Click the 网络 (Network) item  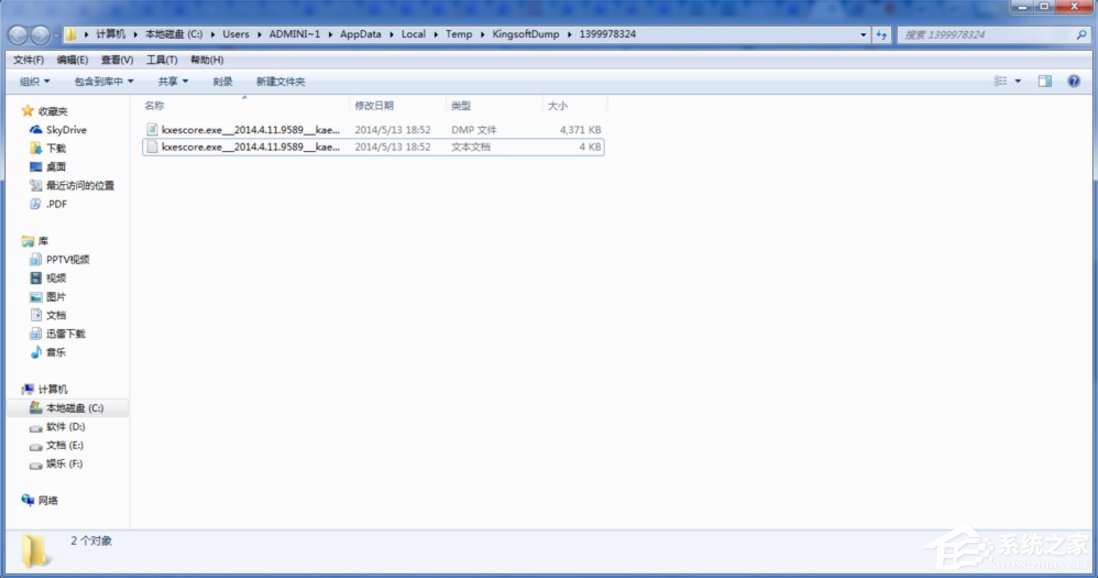(50, 500)
